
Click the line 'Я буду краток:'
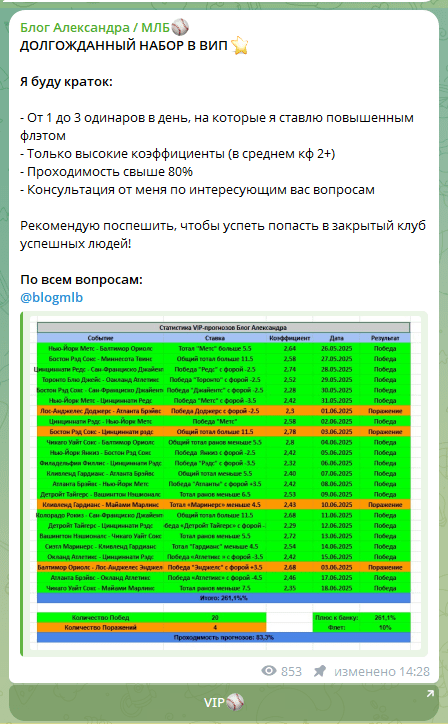66,82
